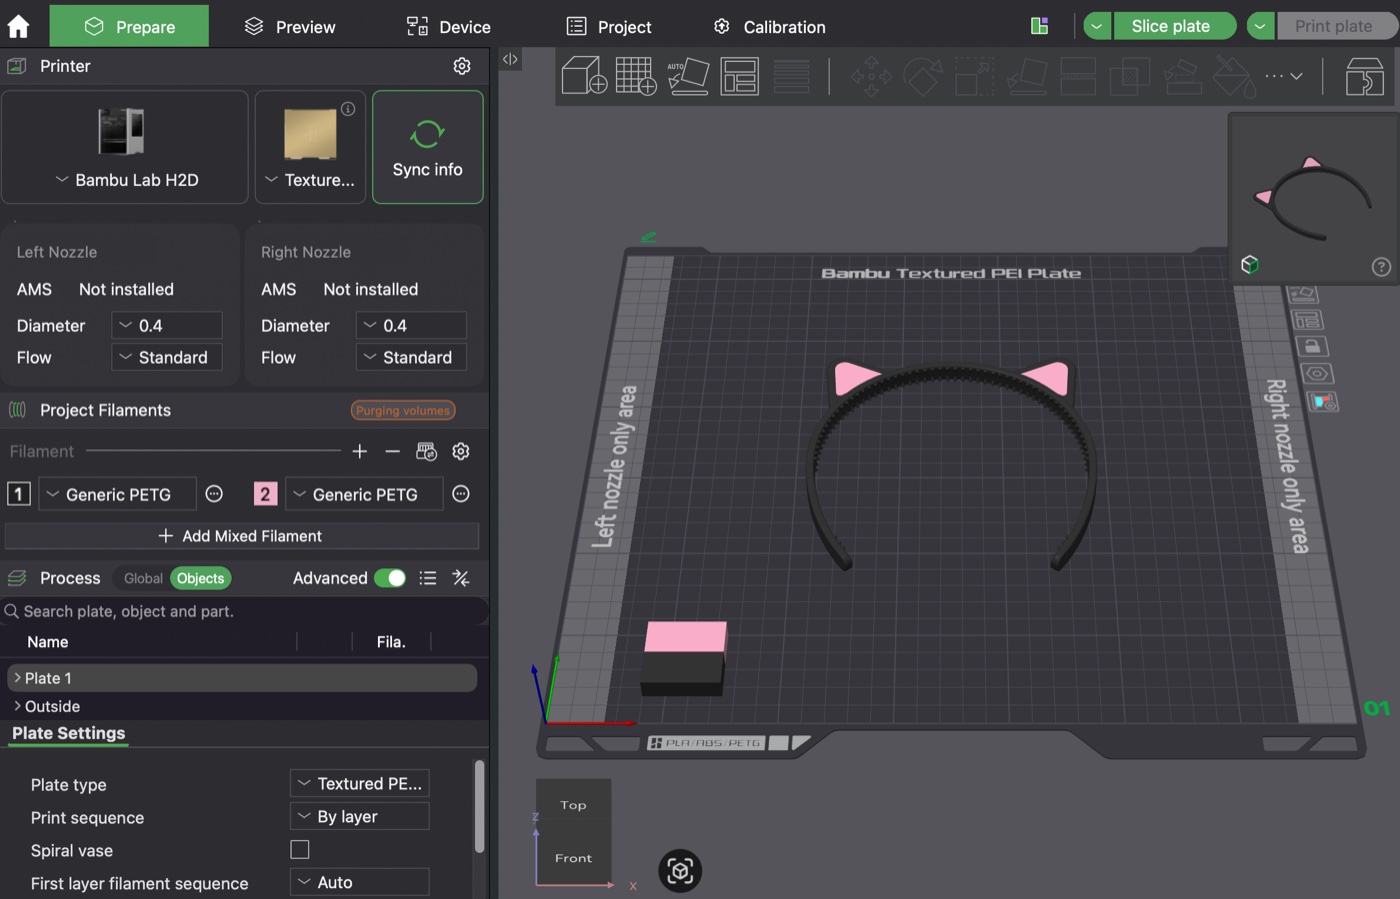Screen dimensions: 1400x899
Task: Open the Device tab
Action: point(449,27)
